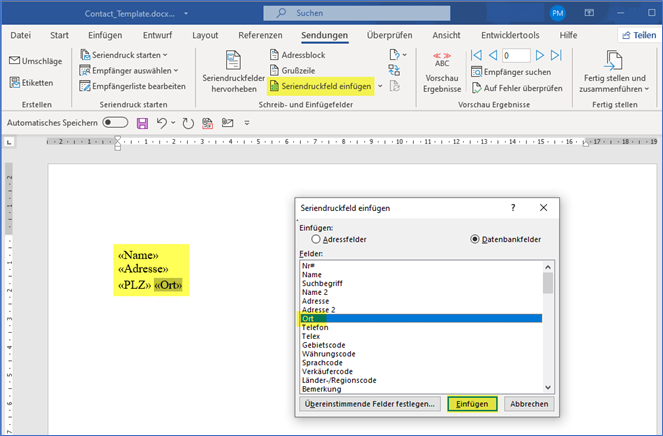This screenshot has width=663, height=436.
Task: Select the Adressfelder radio button
Action: pos(317,240)
